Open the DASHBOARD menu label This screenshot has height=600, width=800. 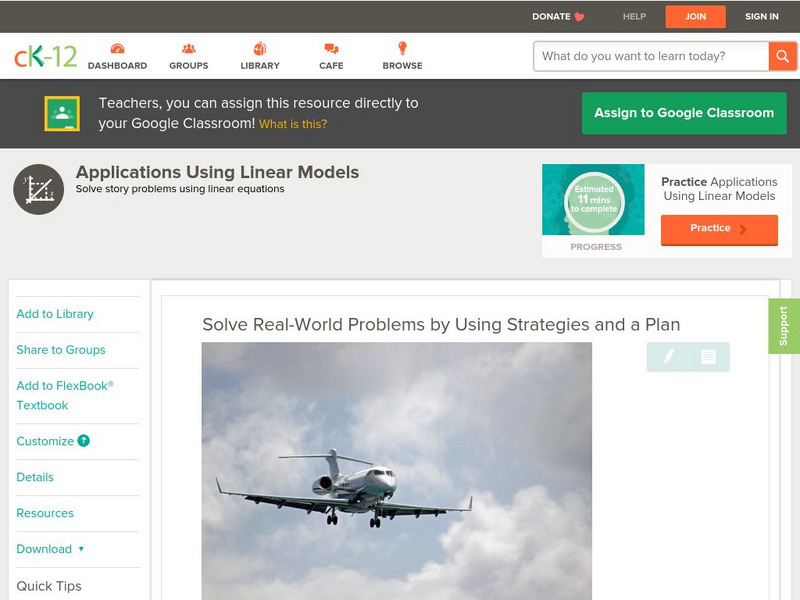click(x=117, y=65)
